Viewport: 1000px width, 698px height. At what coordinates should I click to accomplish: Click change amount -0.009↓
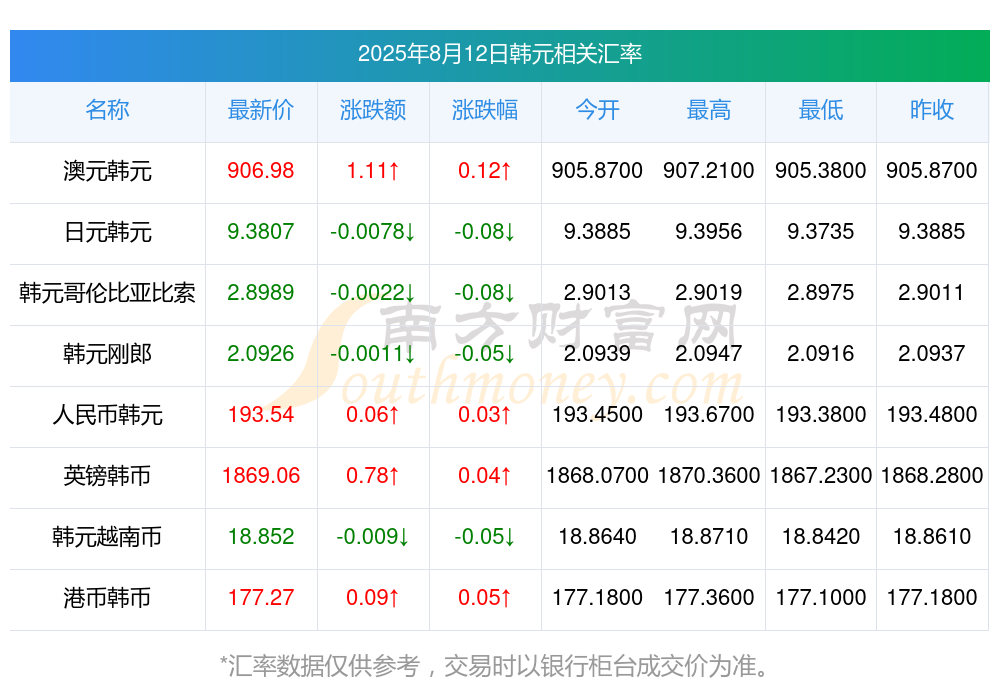click(x=373, y=537)
